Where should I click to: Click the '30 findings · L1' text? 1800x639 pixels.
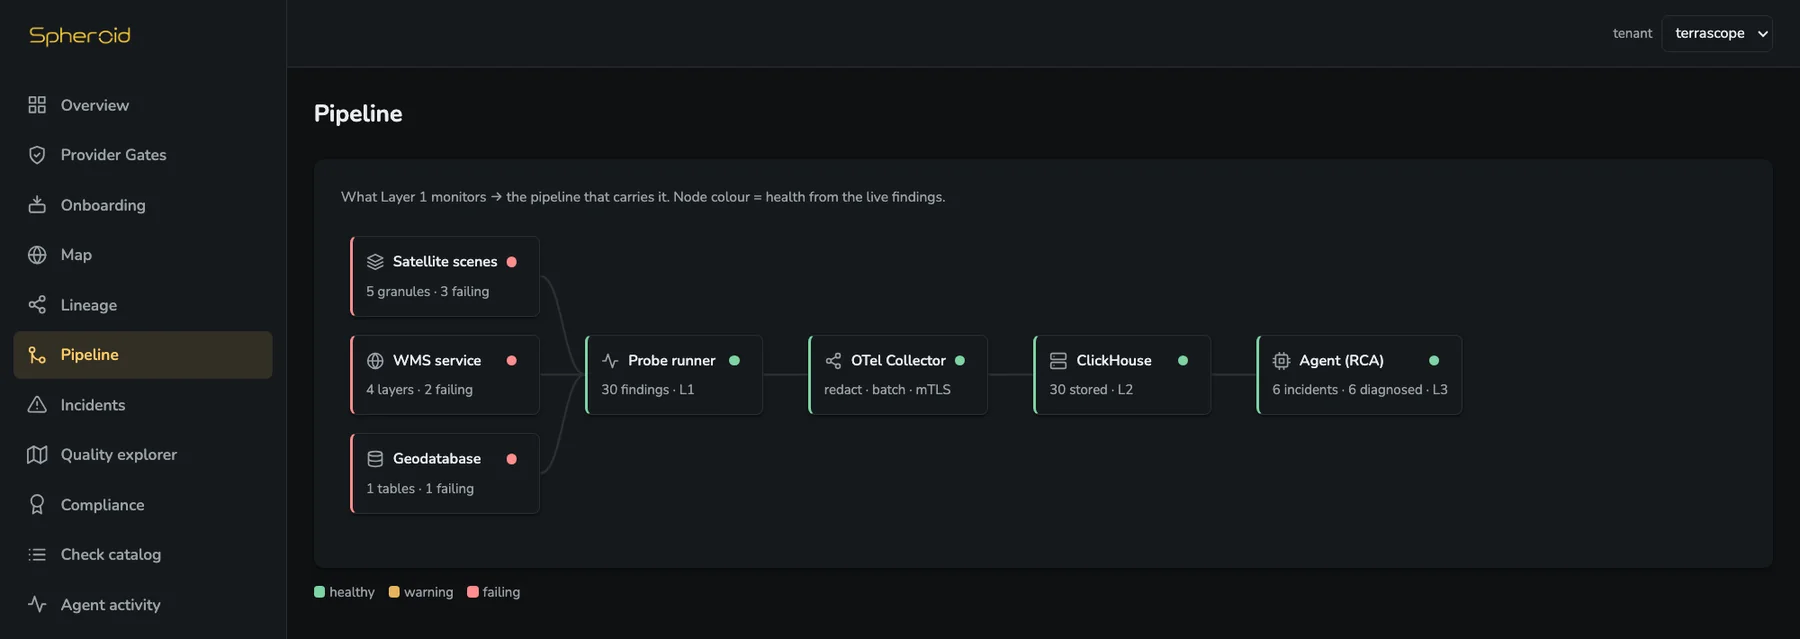tap(648, 390)
